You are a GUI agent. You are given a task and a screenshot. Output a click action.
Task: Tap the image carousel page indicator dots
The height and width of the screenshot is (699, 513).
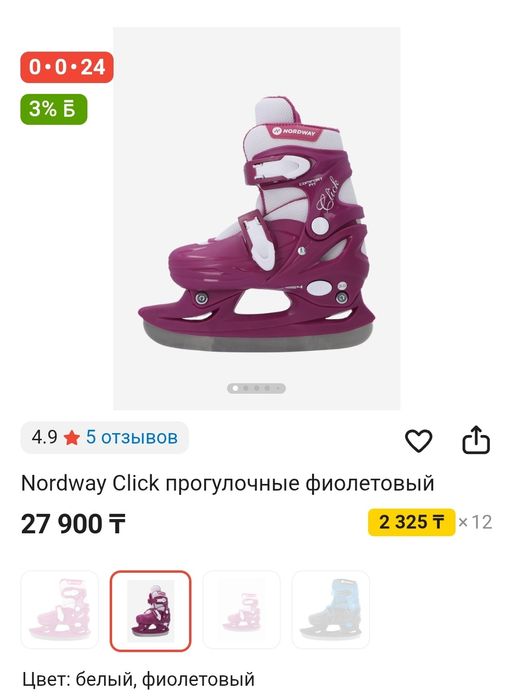click(256, 388)
